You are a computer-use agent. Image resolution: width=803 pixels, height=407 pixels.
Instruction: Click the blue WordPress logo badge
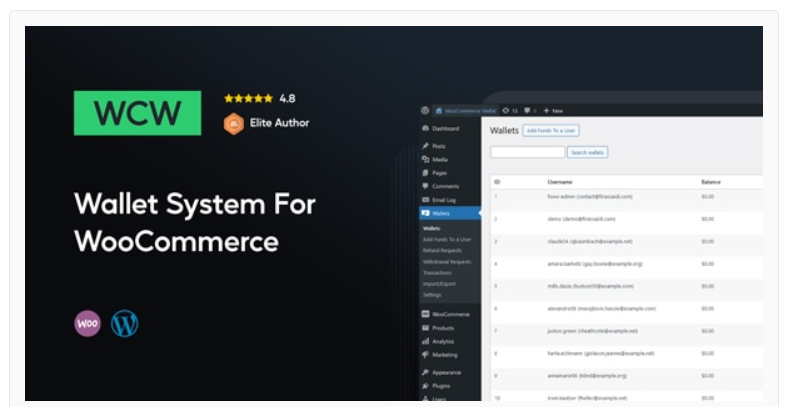tap(124, 324)
